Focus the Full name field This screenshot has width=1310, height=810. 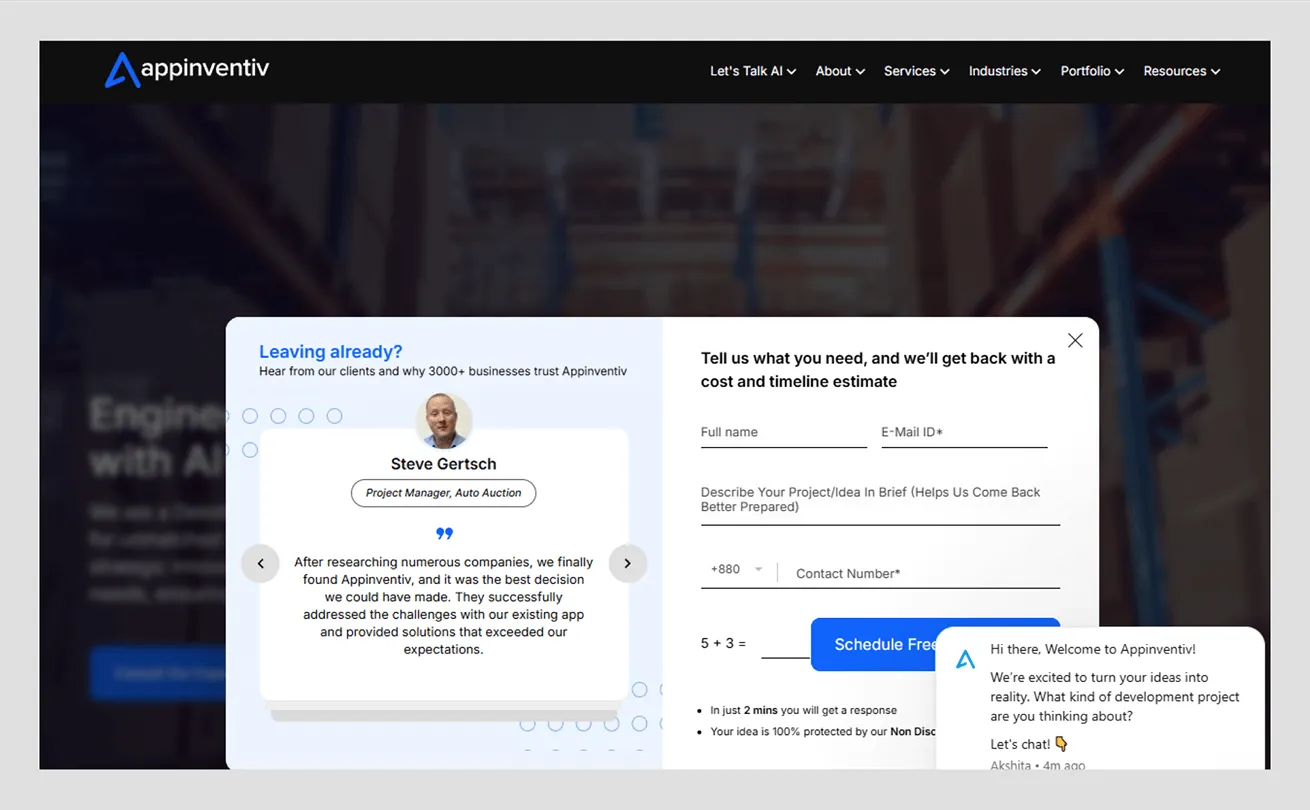coord(784,433)
